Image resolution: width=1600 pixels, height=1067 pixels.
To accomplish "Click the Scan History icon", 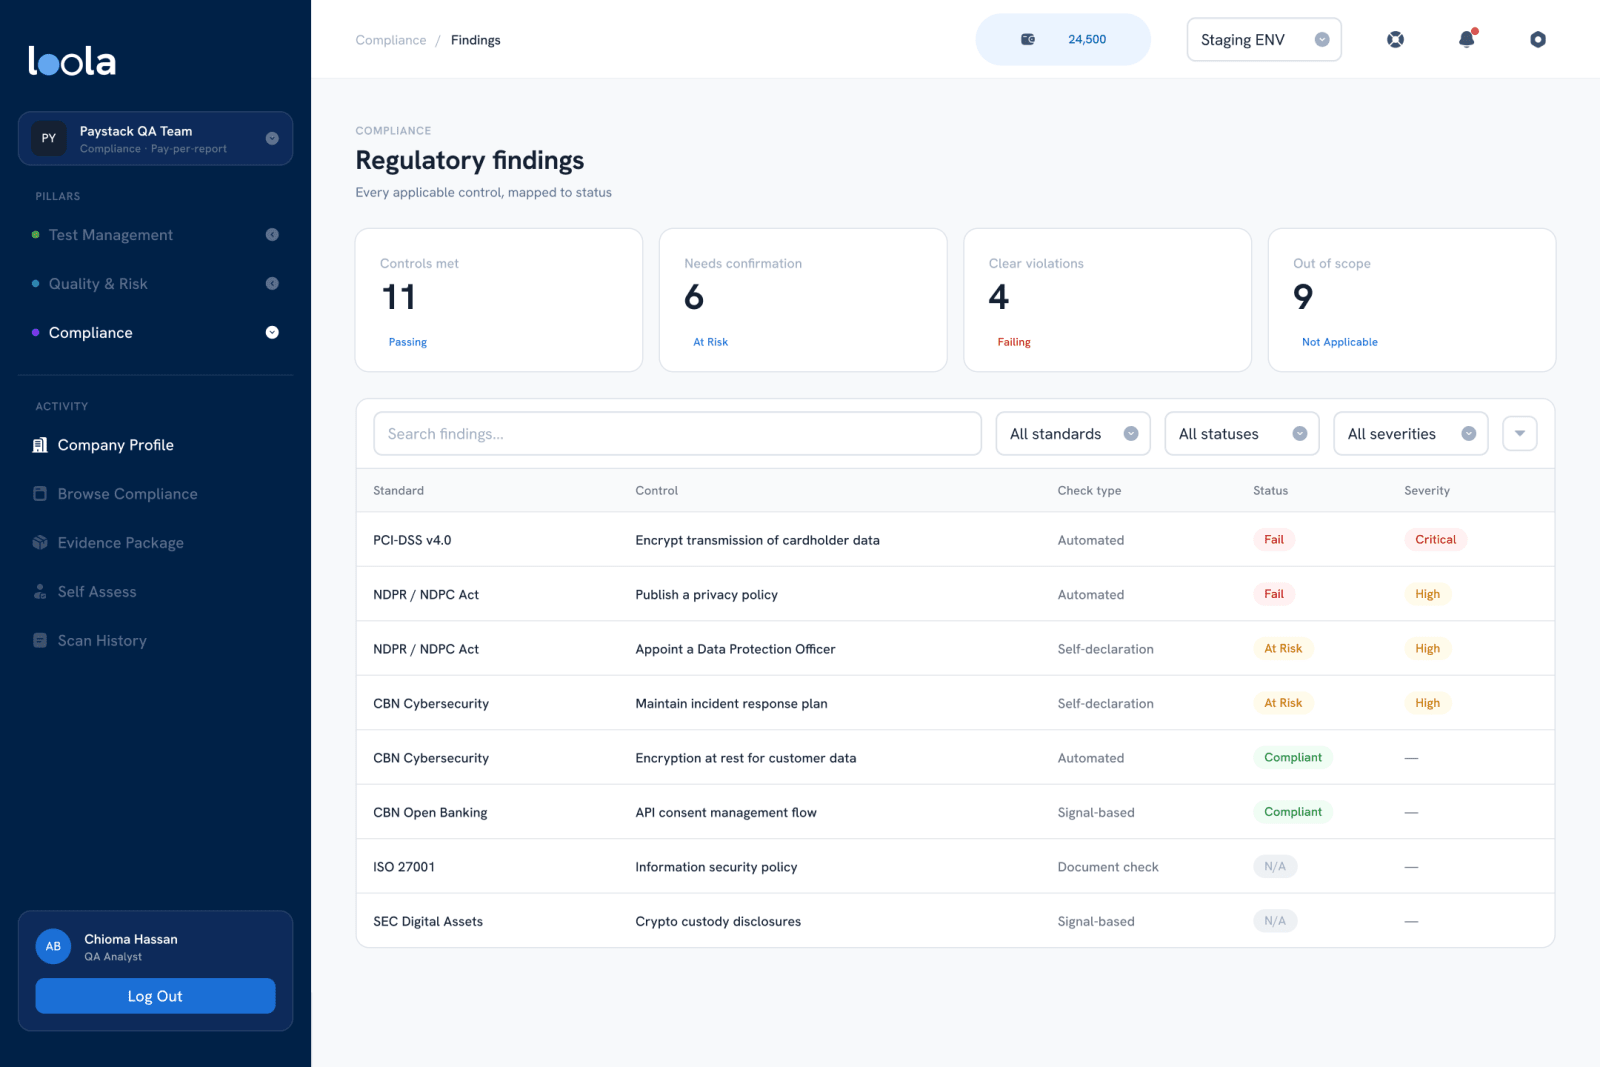I will click(x=40, y=641).
